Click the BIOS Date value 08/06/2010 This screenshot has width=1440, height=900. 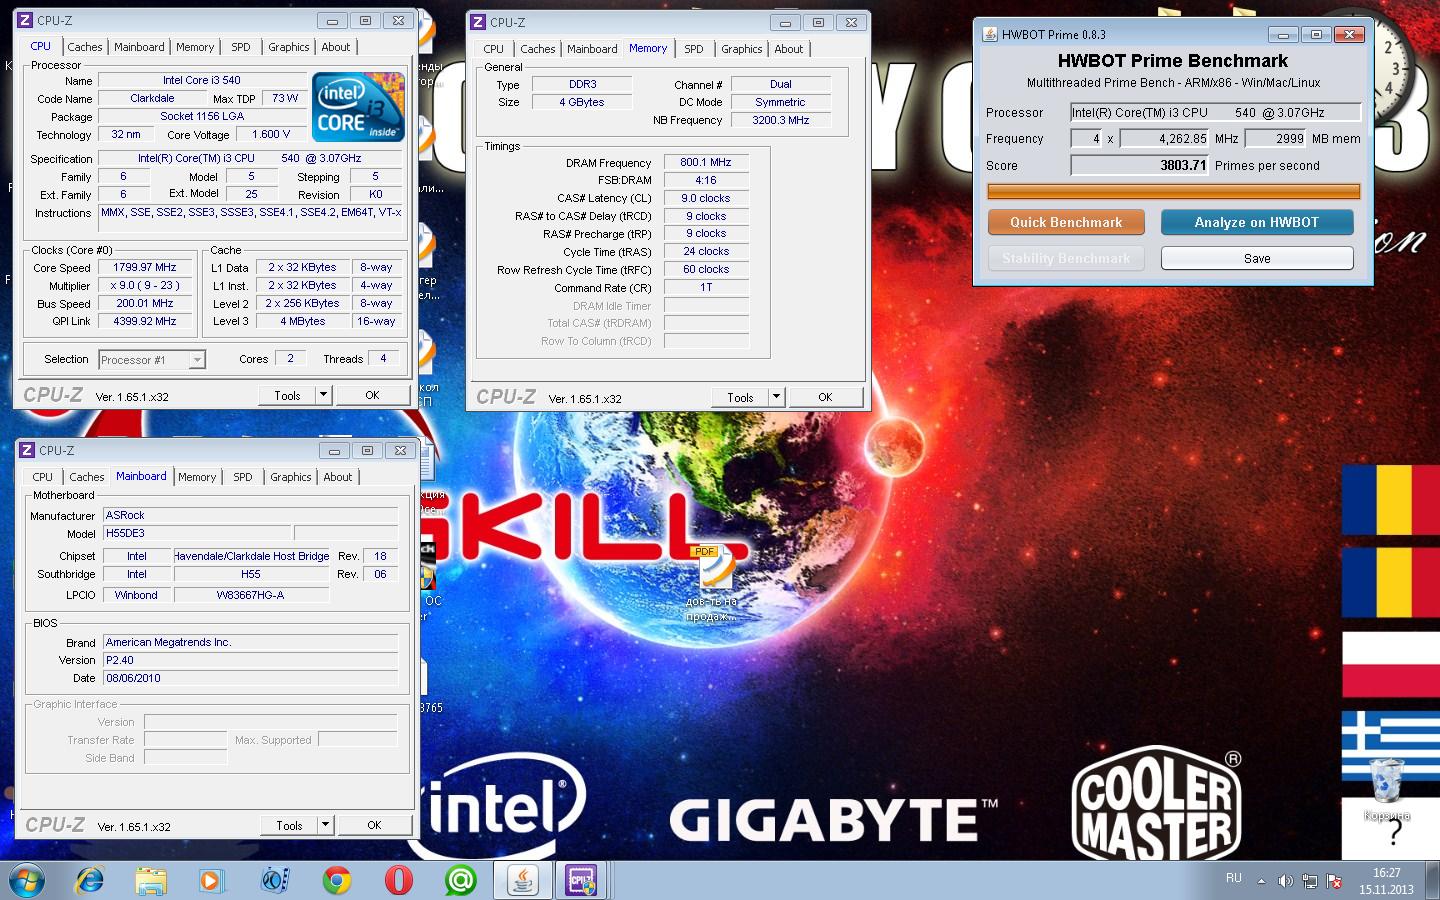click(250, 678)
